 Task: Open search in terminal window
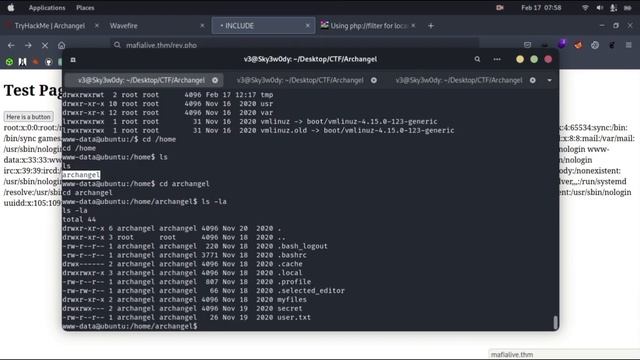click(x=477, y=59)
